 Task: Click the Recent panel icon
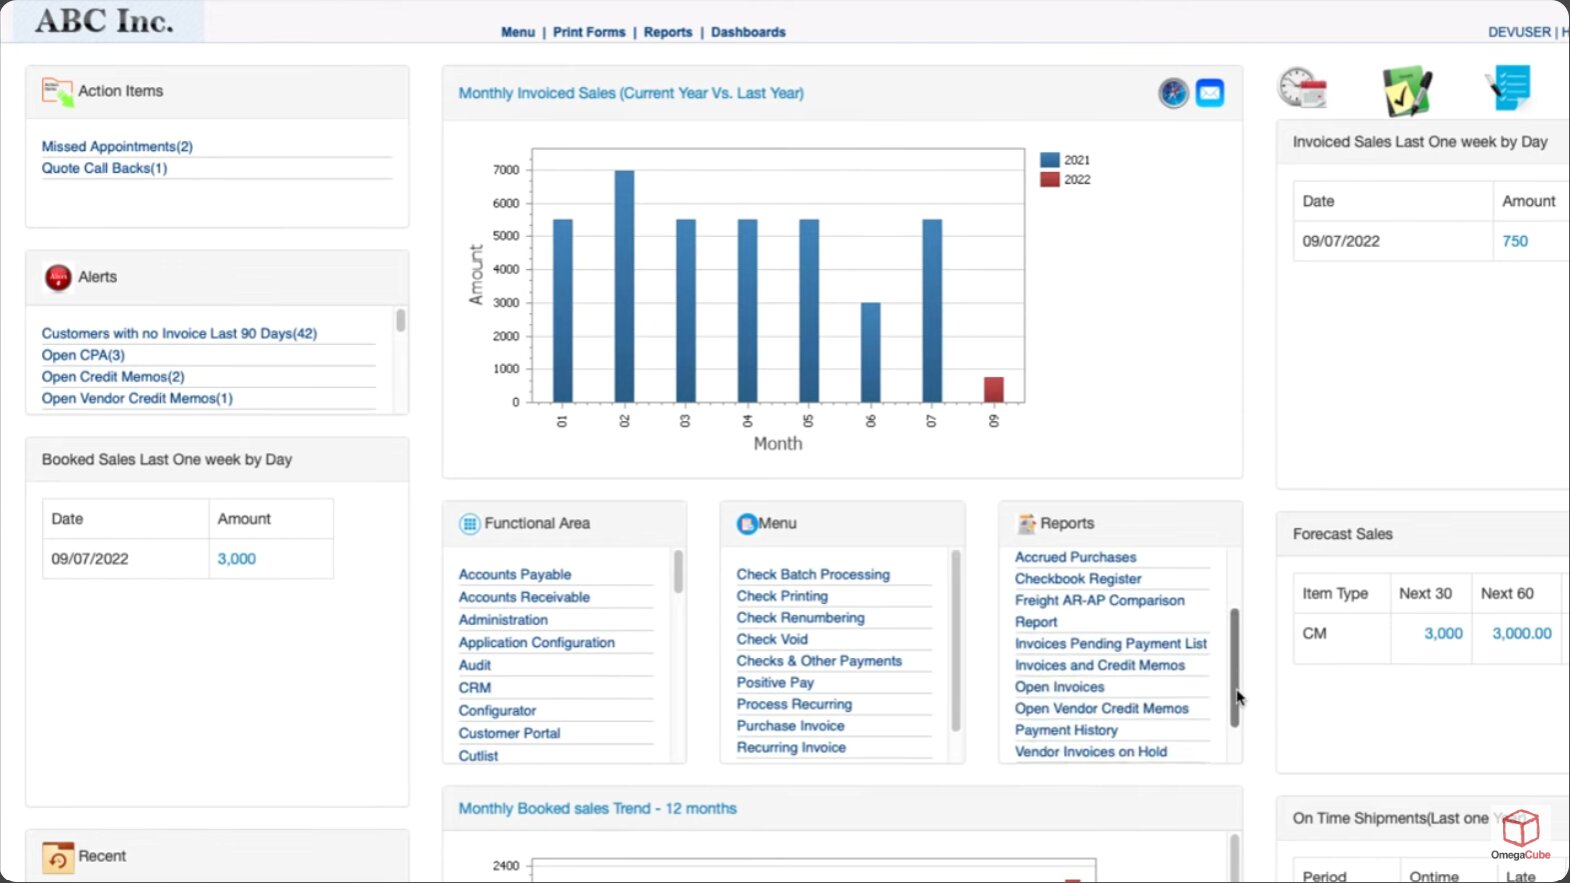point(58,857)
